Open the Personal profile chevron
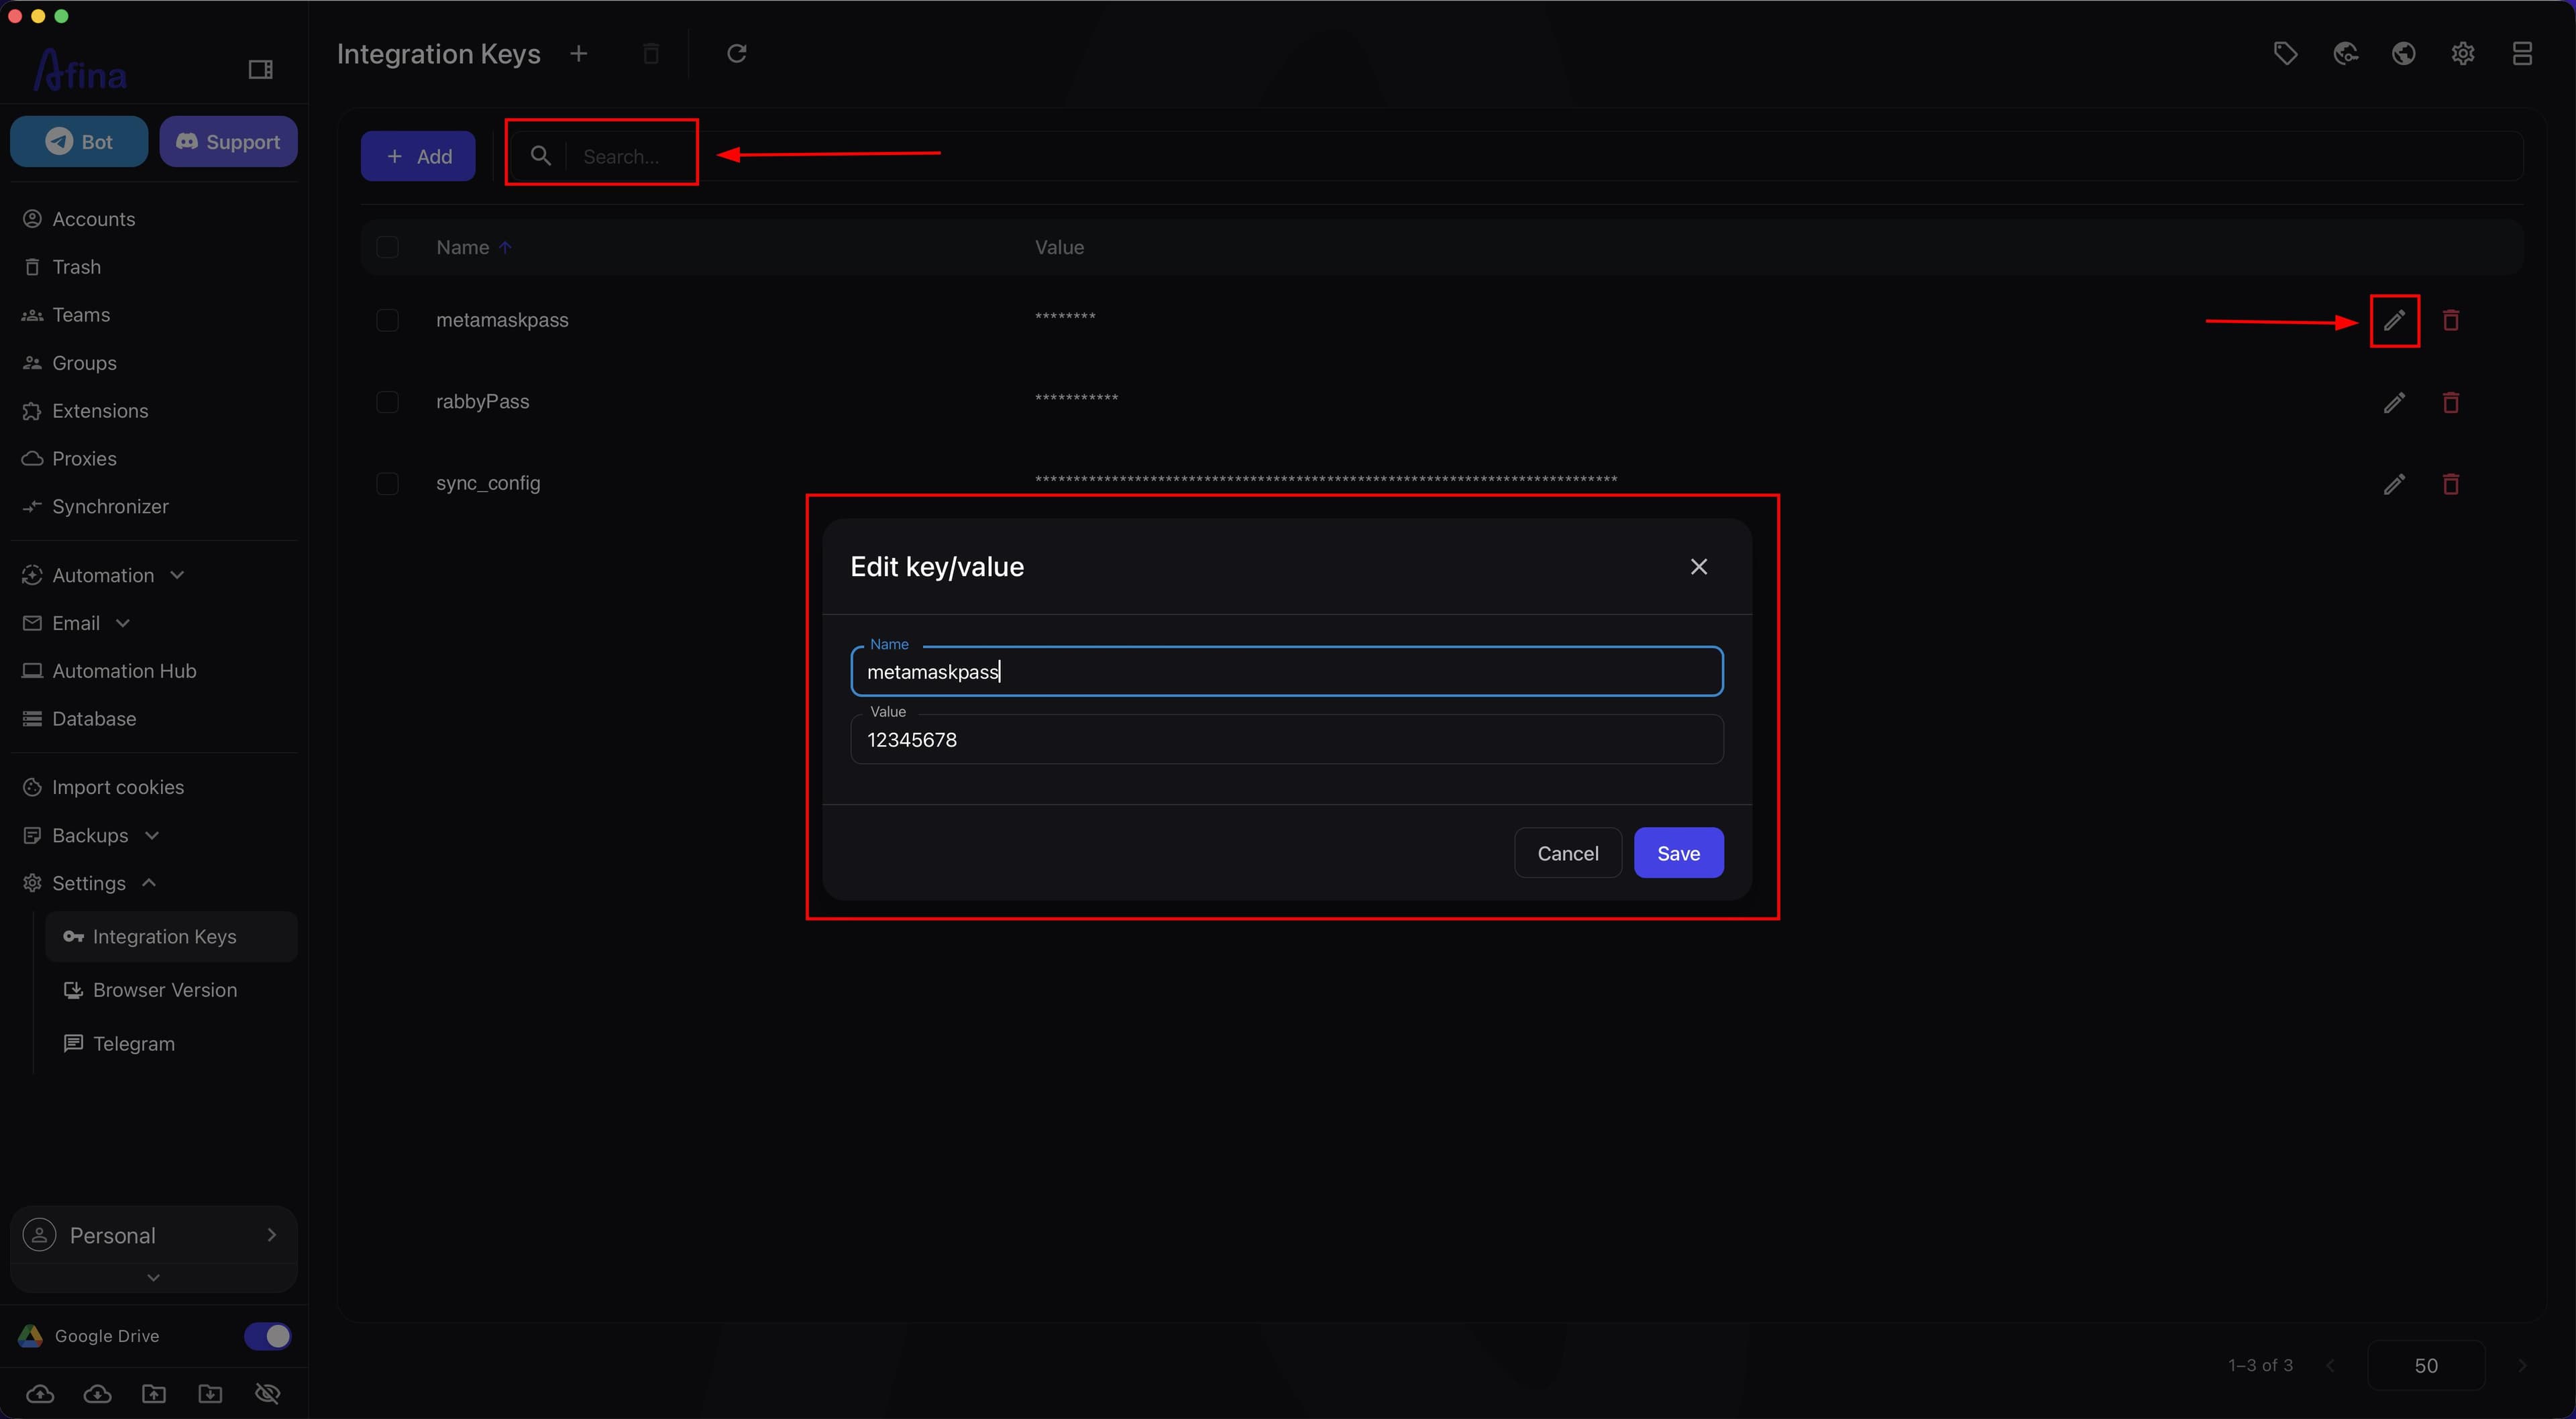The height and width of the screenshot is (1419, 2576). tap(271, 1235)
